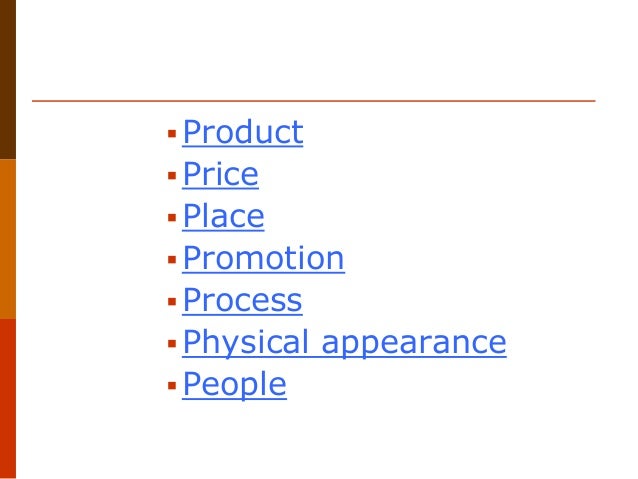Viewport: 638px width, 479px height.
Task: Follow the Place link
Action: 223,217
